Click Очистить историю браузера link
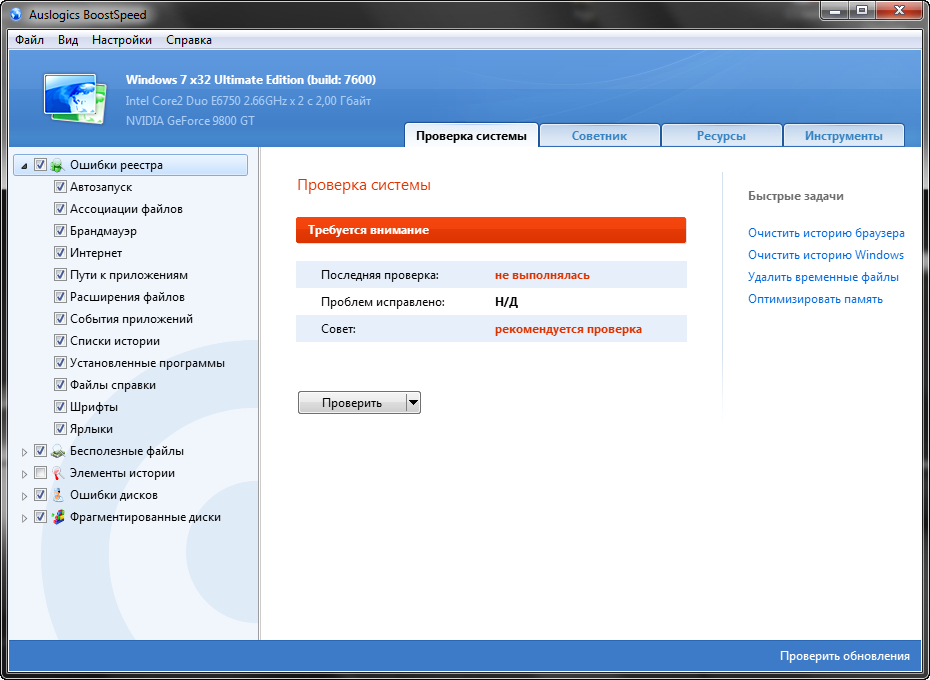 826,233
